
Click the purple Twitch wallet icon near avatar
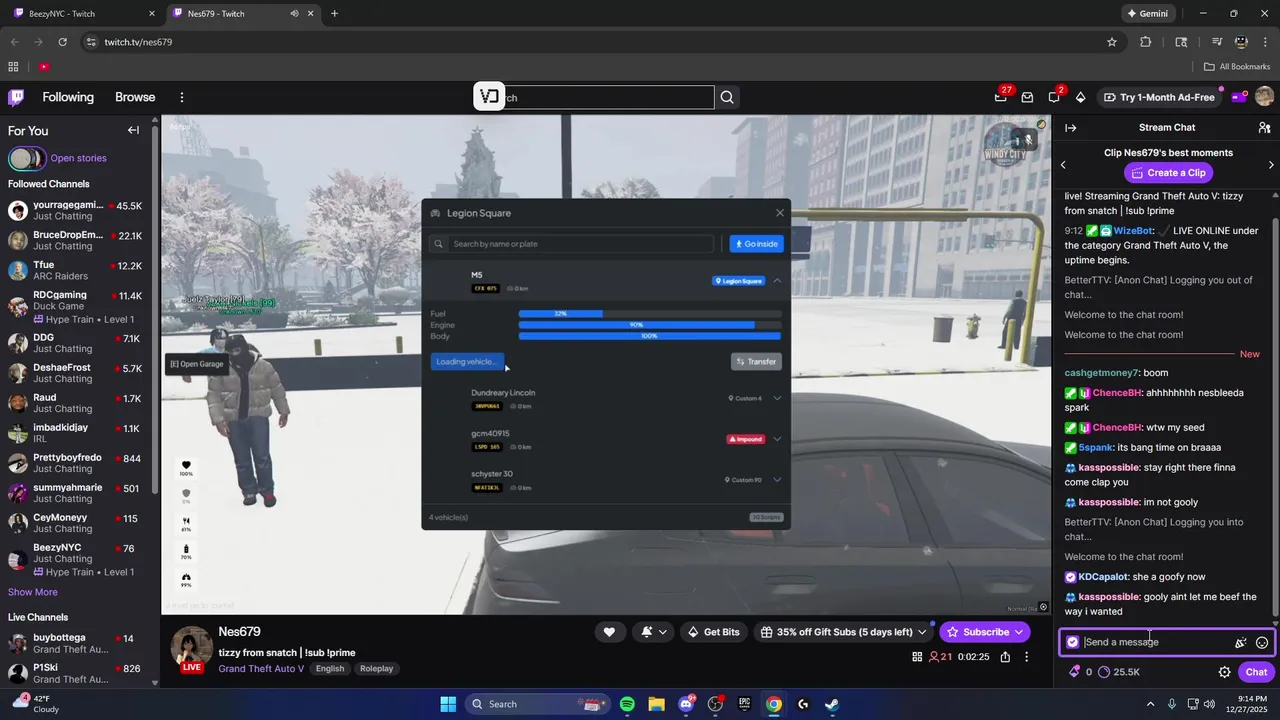point(1238,97)
